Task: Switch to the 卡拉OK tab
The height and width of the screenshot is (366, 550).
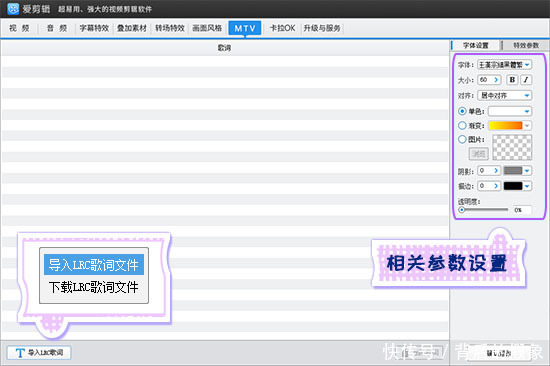Action: tap(282, 28)
